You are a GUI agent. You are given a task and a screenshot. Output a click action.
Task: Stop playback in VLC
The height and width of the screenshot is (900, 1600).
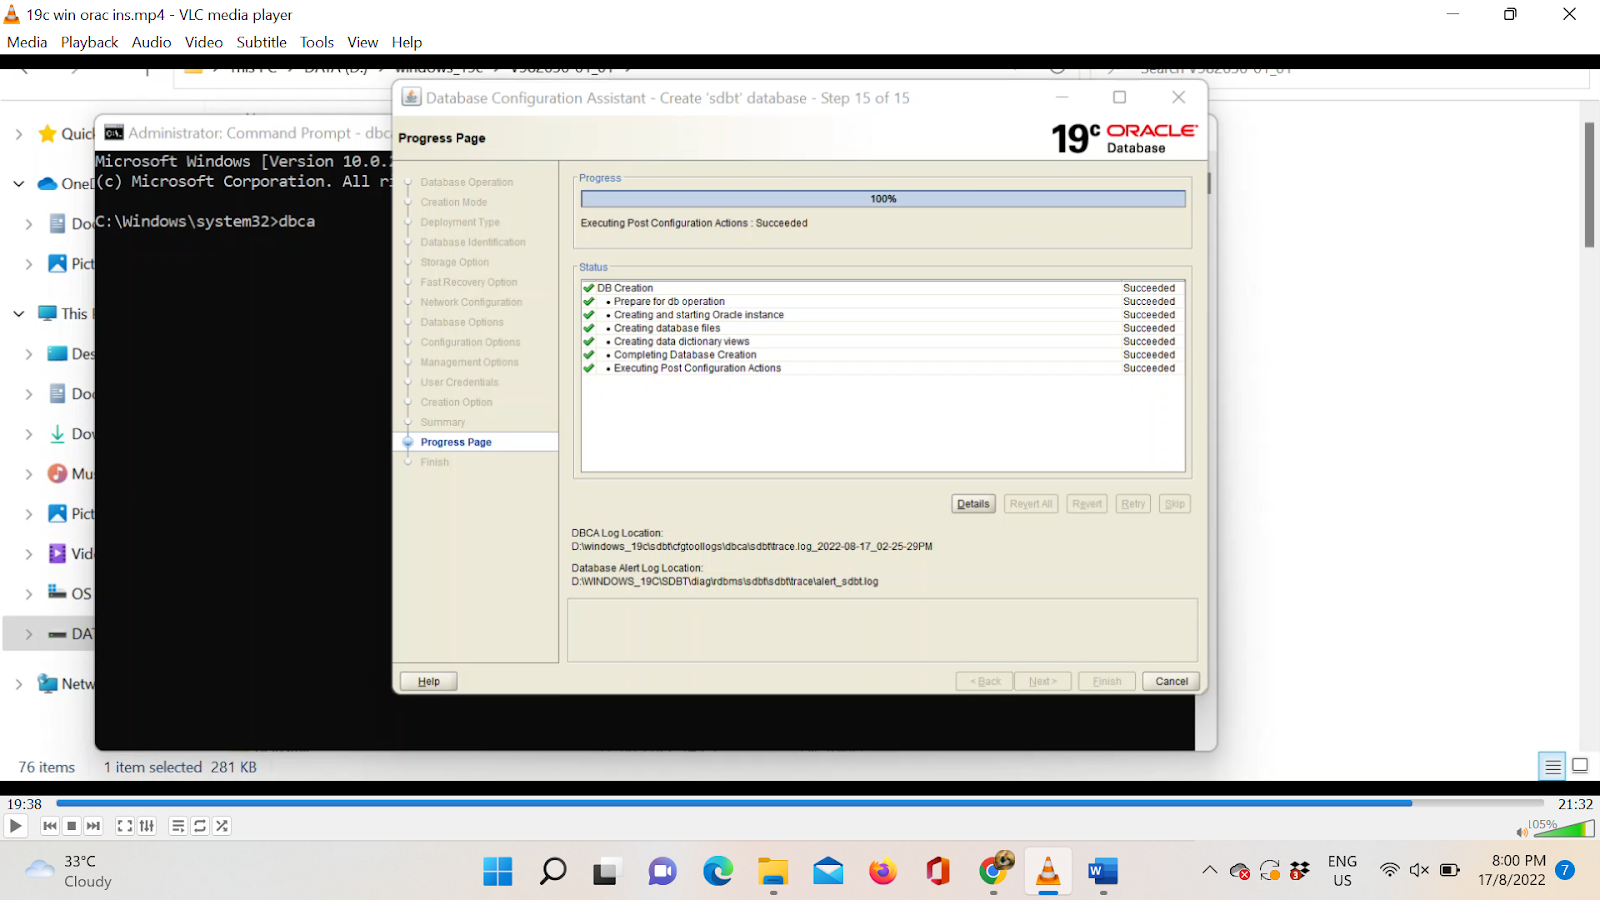(x=72, y=826)
